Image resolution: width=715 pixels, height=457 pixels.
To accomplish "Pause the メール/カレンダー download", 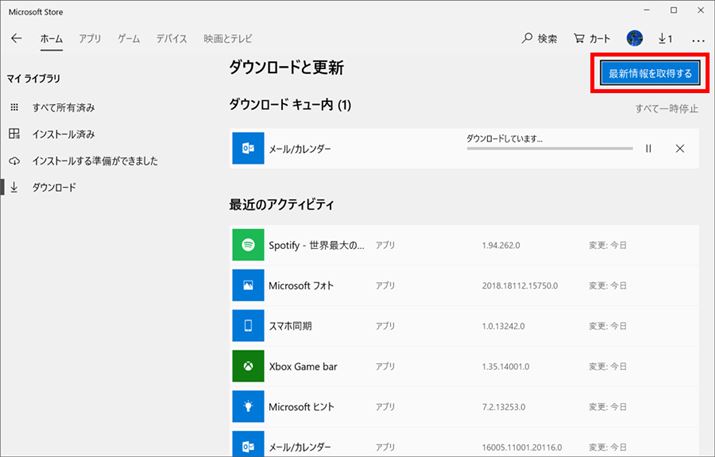I will 648,148.
